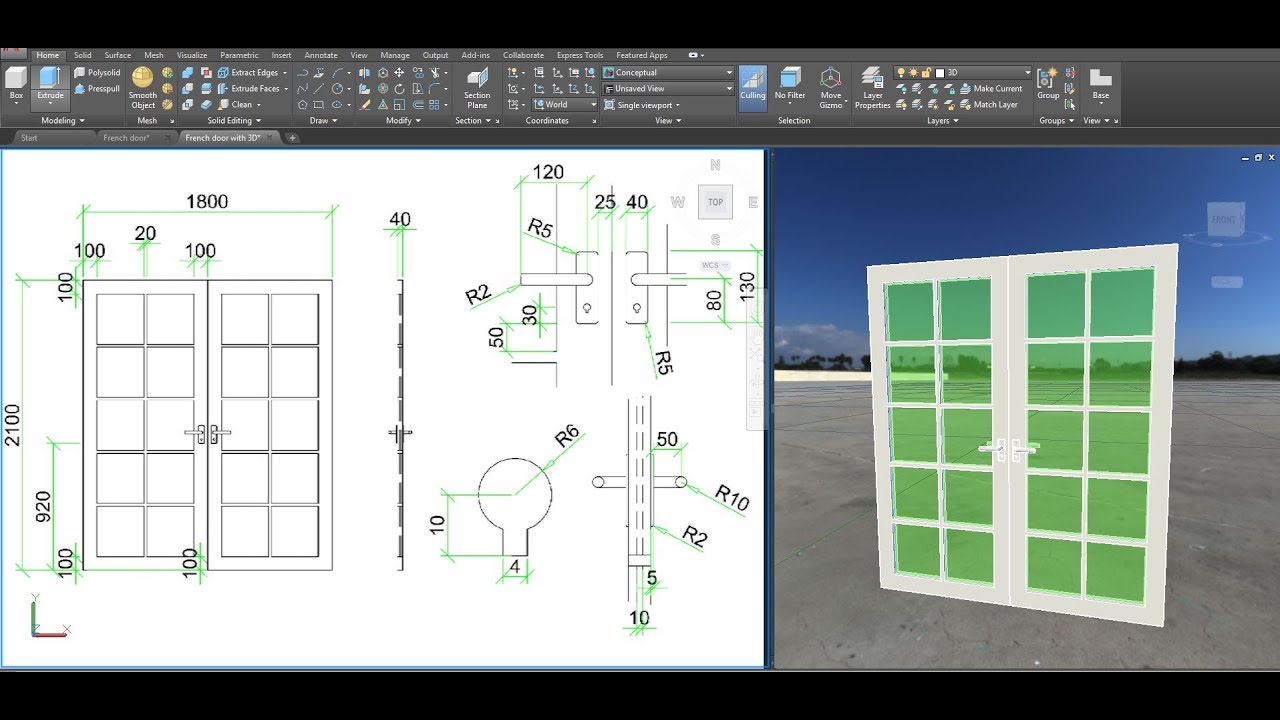Click the No Filter selection icon

click(790, 84)
